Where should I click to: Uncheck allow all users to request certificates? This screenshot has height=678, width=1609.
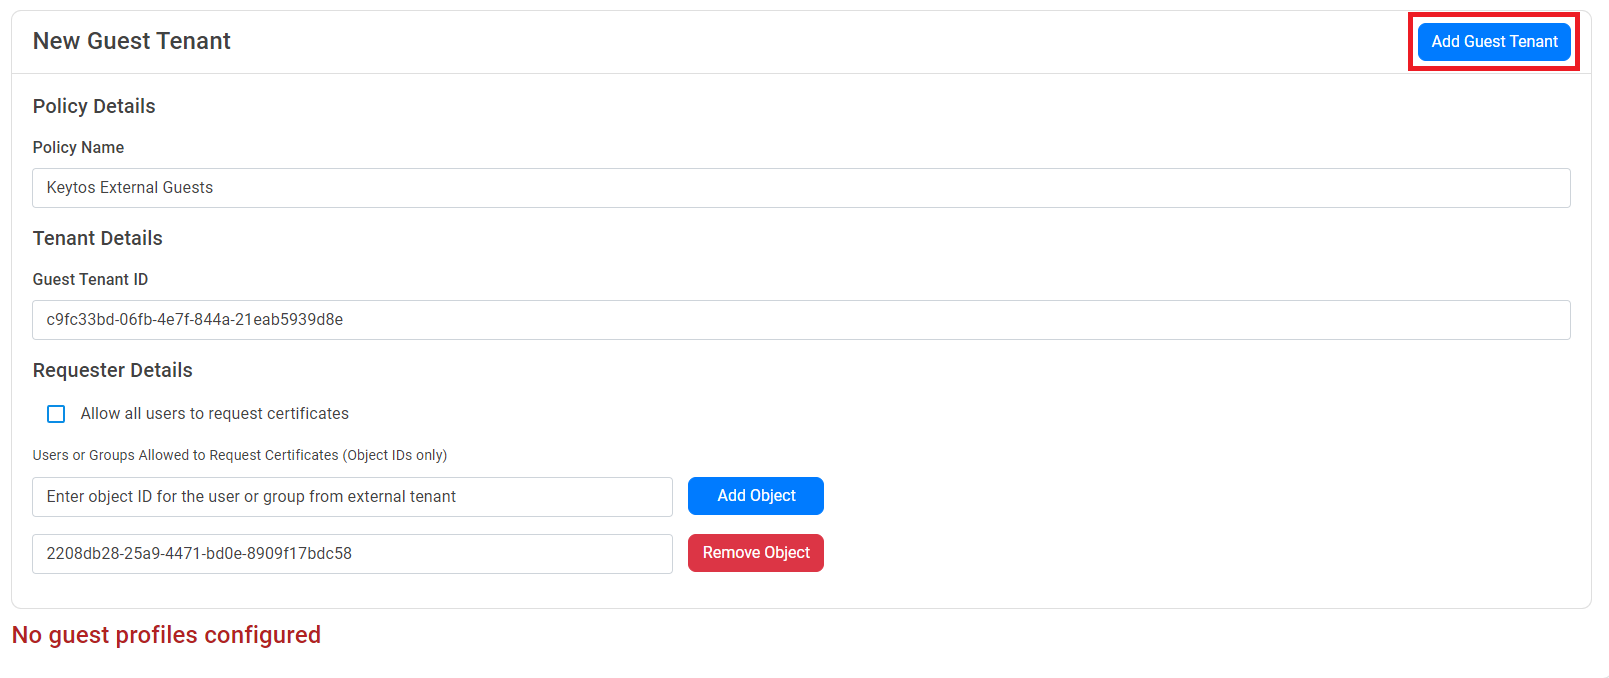[x=55, y=413]
